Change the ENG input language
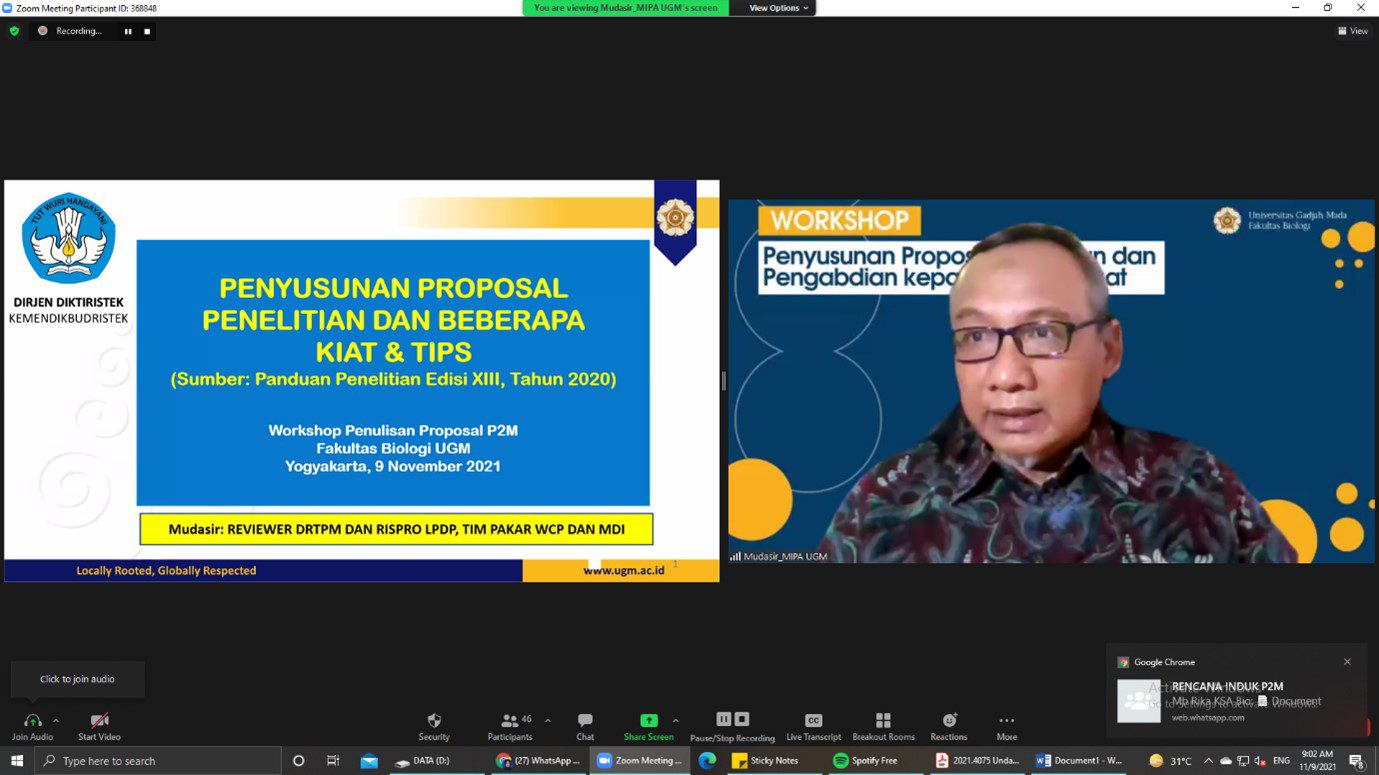 [1281, 761]
